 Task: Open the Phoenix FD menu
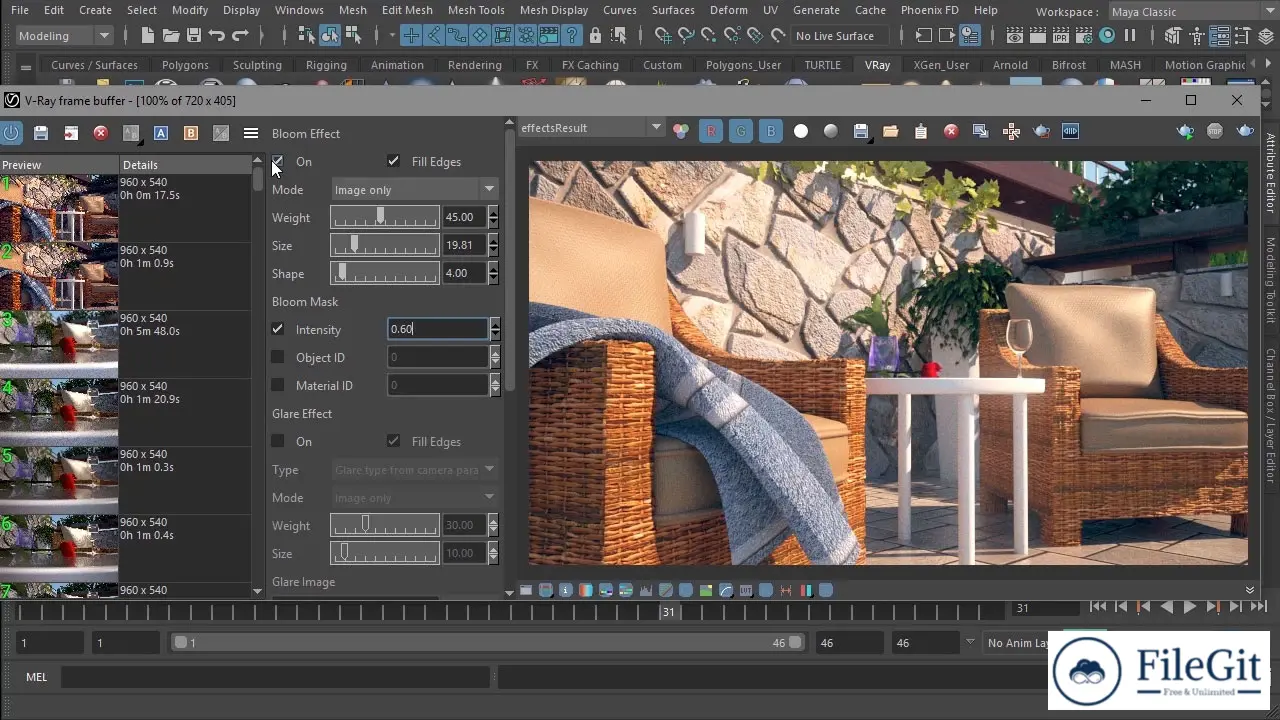(929, 10)
